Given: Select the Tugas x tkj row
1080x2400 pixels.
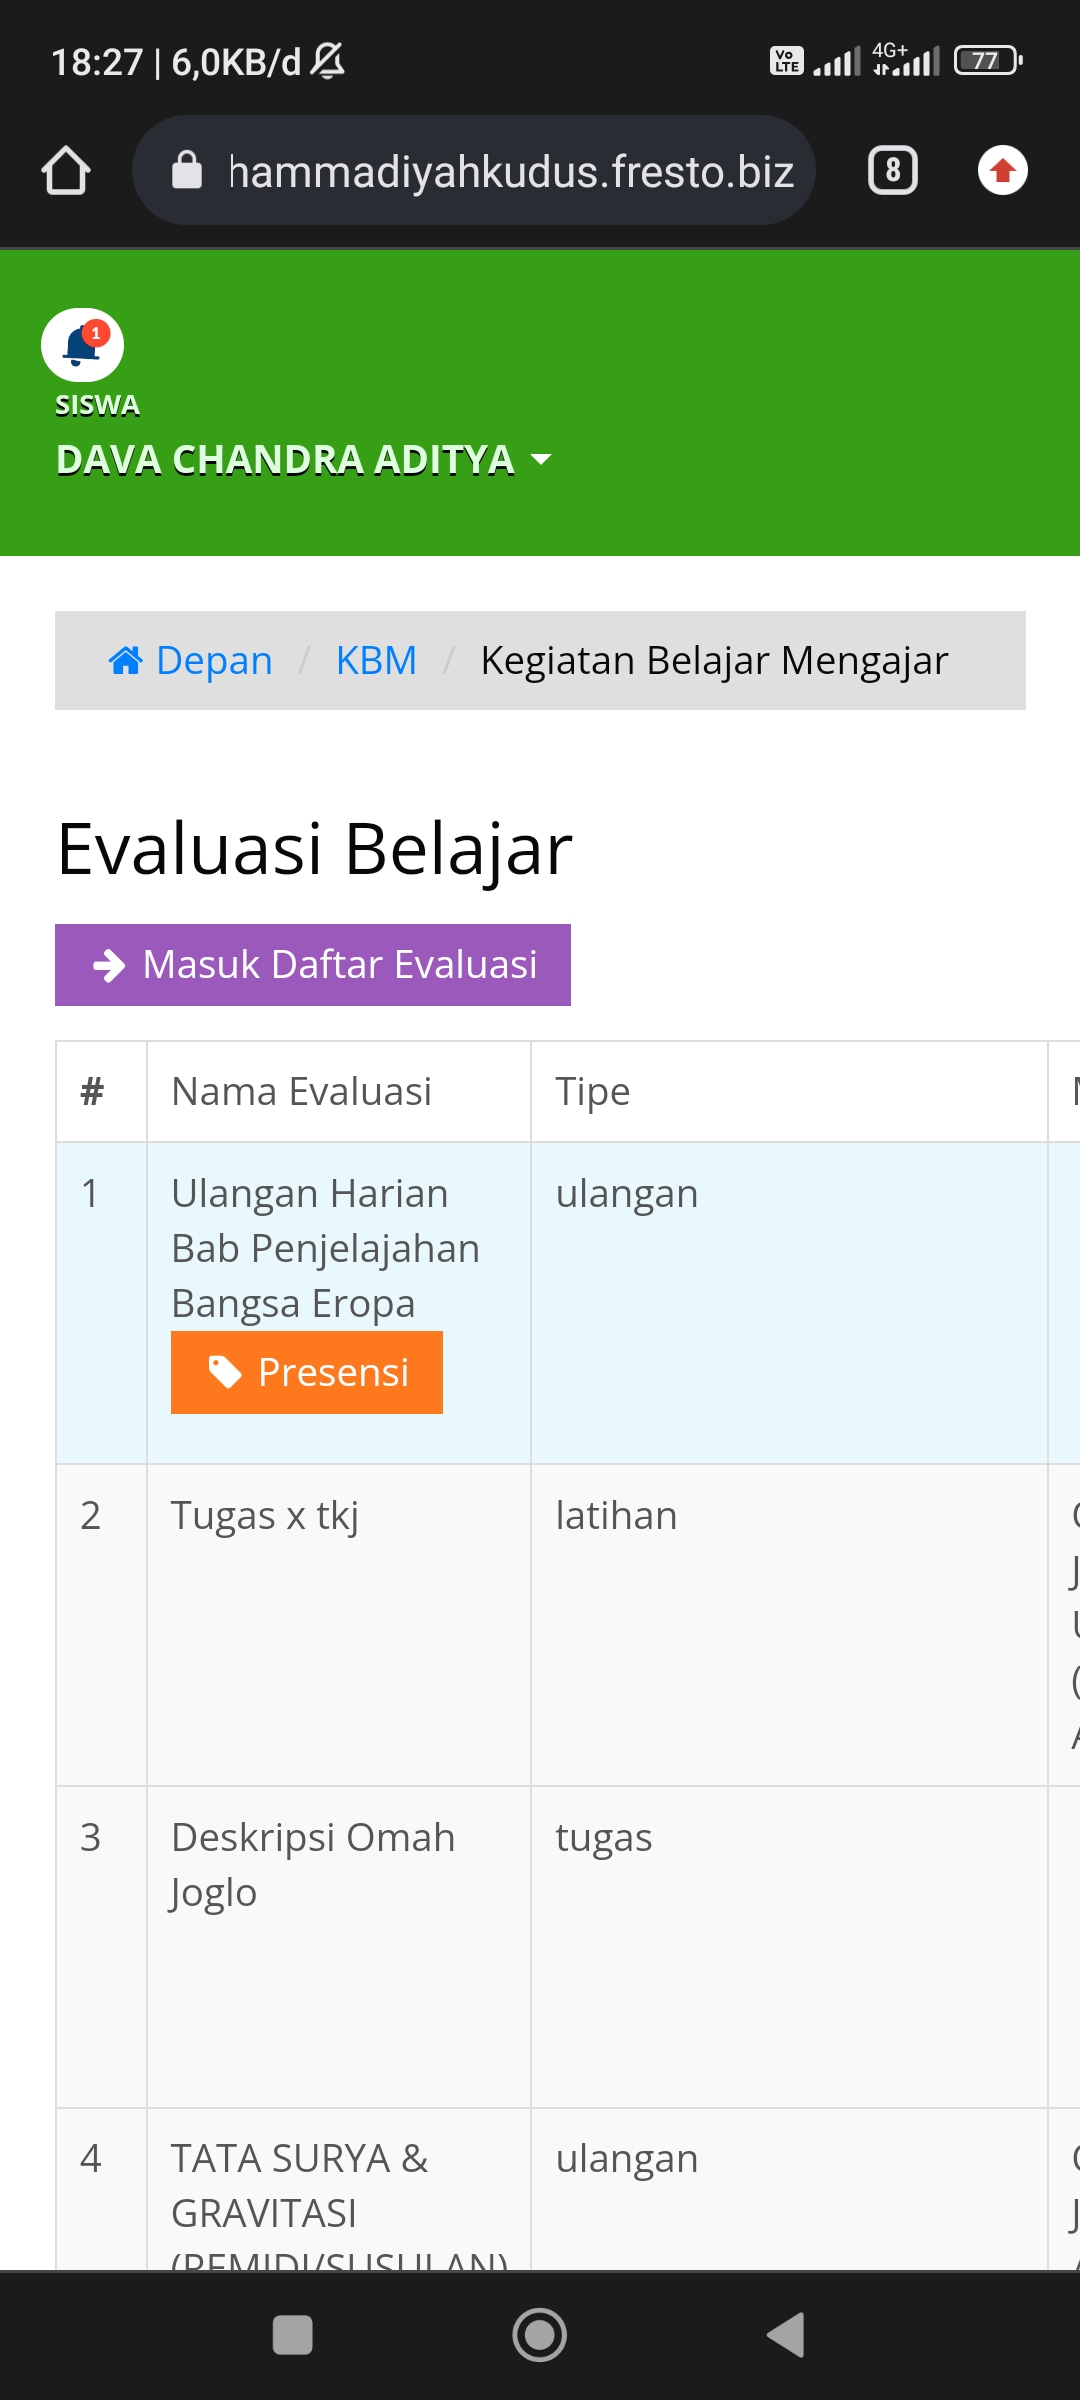Looking at the screenshot, I should coord(568,1625).
